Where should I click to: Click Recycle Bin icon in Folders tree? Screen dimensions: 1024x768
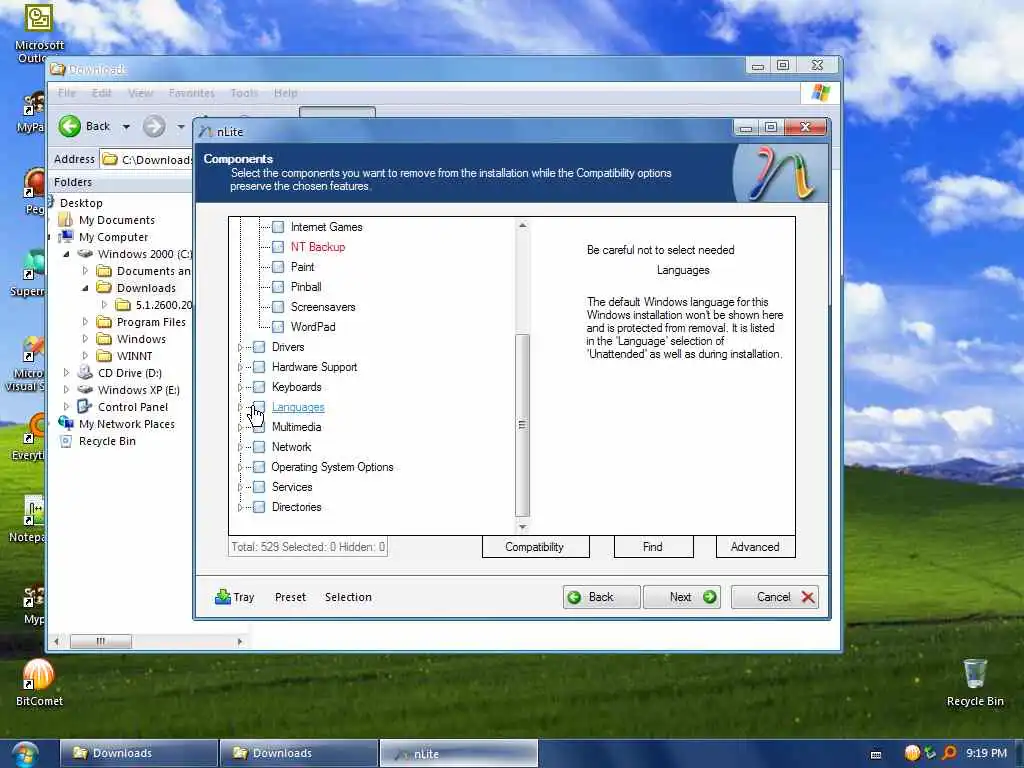click(65, 441)
